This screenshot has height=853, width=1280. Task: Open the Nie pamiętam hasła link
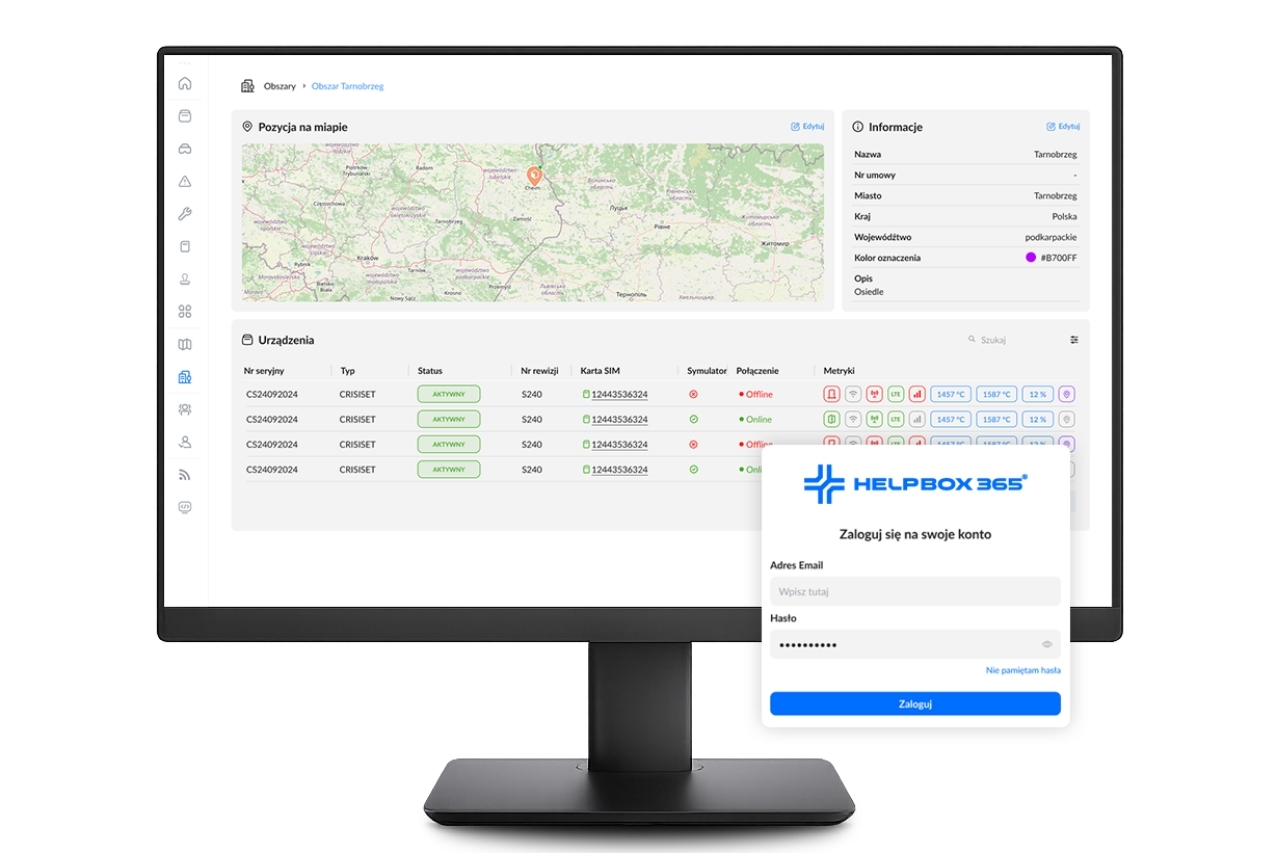[x=1022, y=671]
